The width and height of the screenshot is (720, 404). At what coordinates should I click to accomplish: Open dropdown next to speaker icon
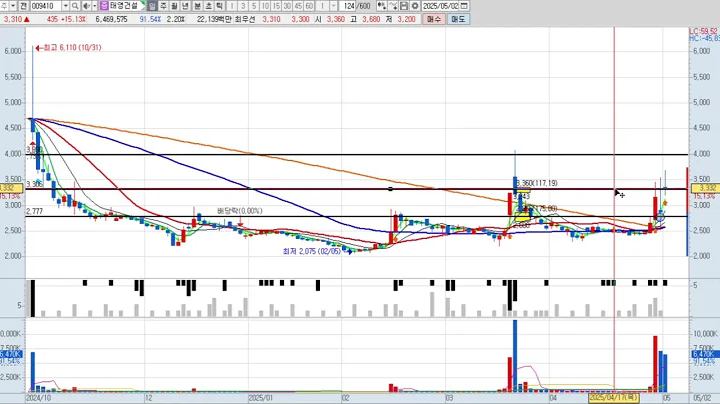tap(95, 6)
